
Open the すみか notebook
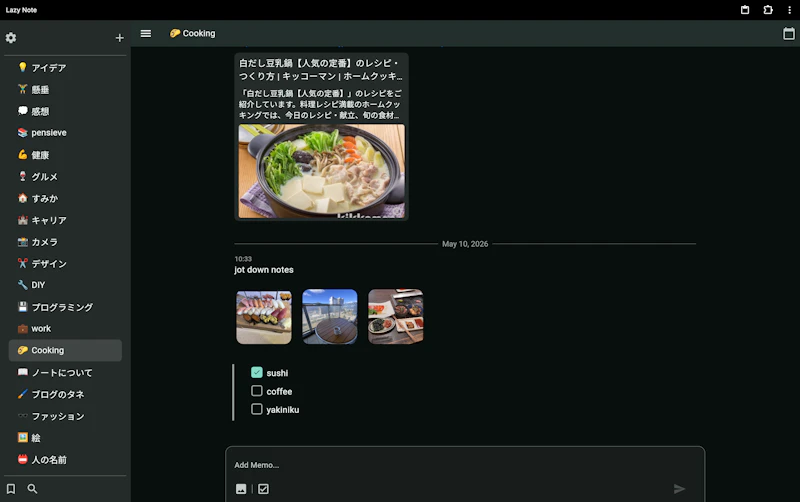pos(65,198)
